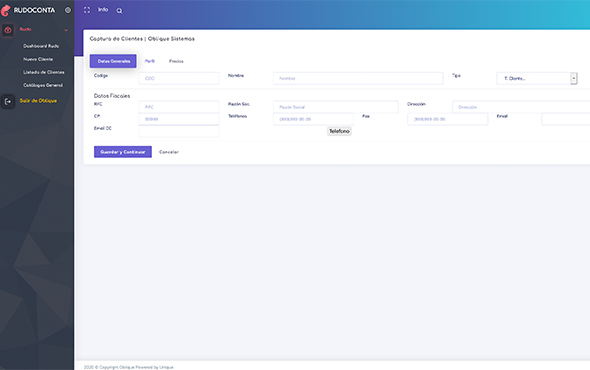The height and width of the screenshot is (370, 590).
Task: Click the fullscreen icon in top bar
Action: pyautogui.click(x=87, y=10)
